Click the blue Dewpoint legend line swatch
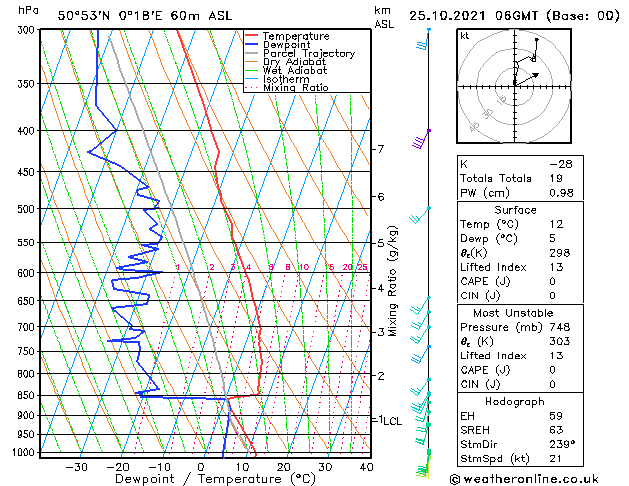 (252, 44)
